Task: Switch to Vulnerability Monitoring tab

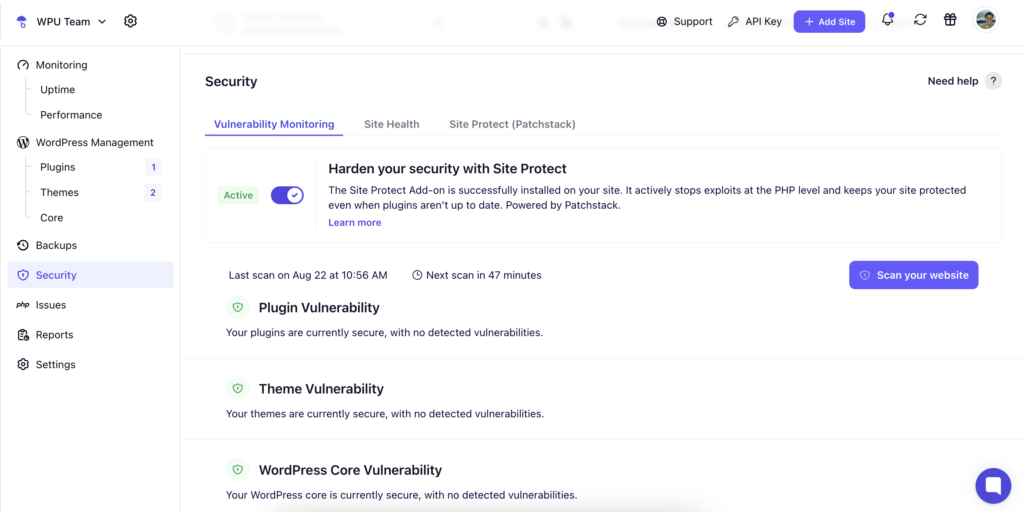Action: [274, 124]
